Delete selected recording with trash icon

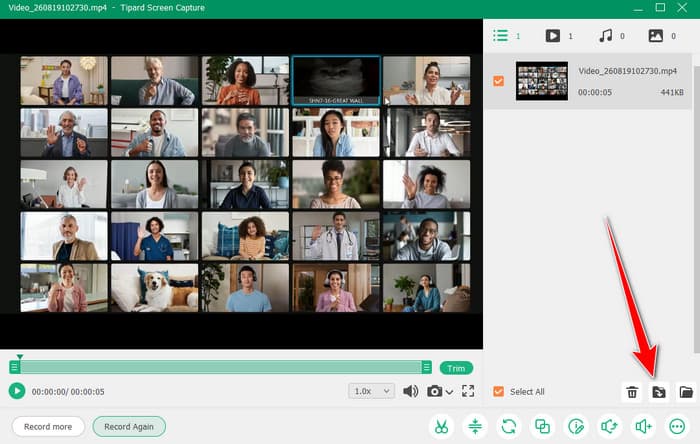point(632,392)
